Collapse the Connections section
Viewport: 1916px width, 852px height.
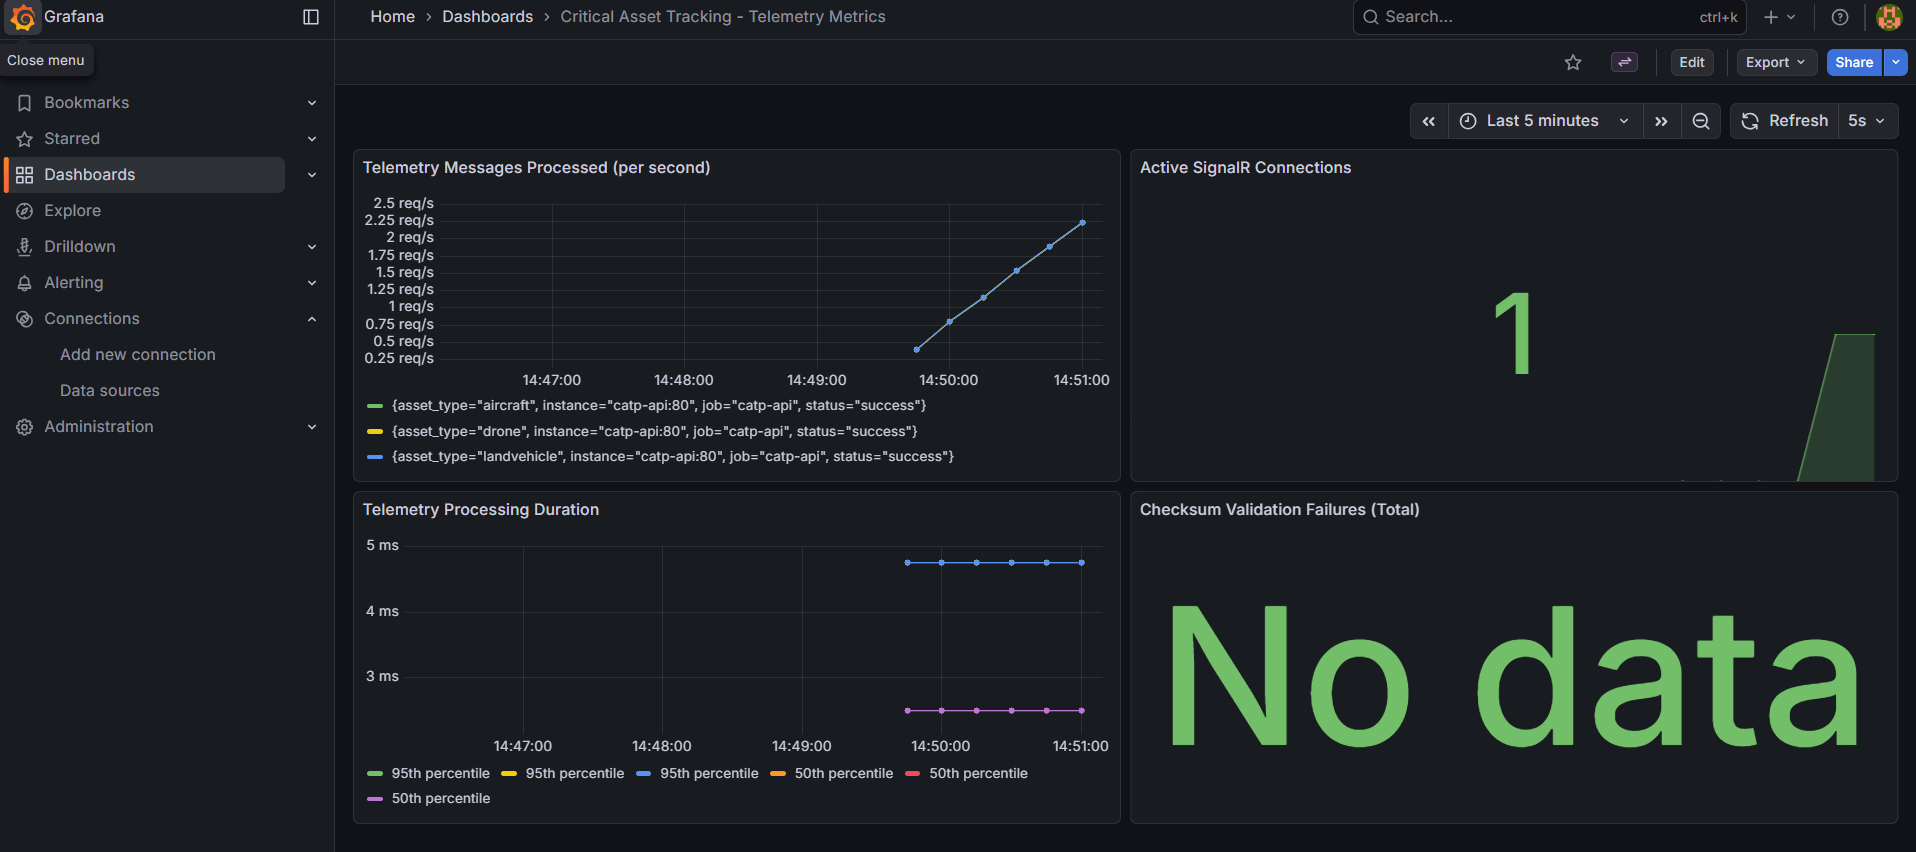312,319
